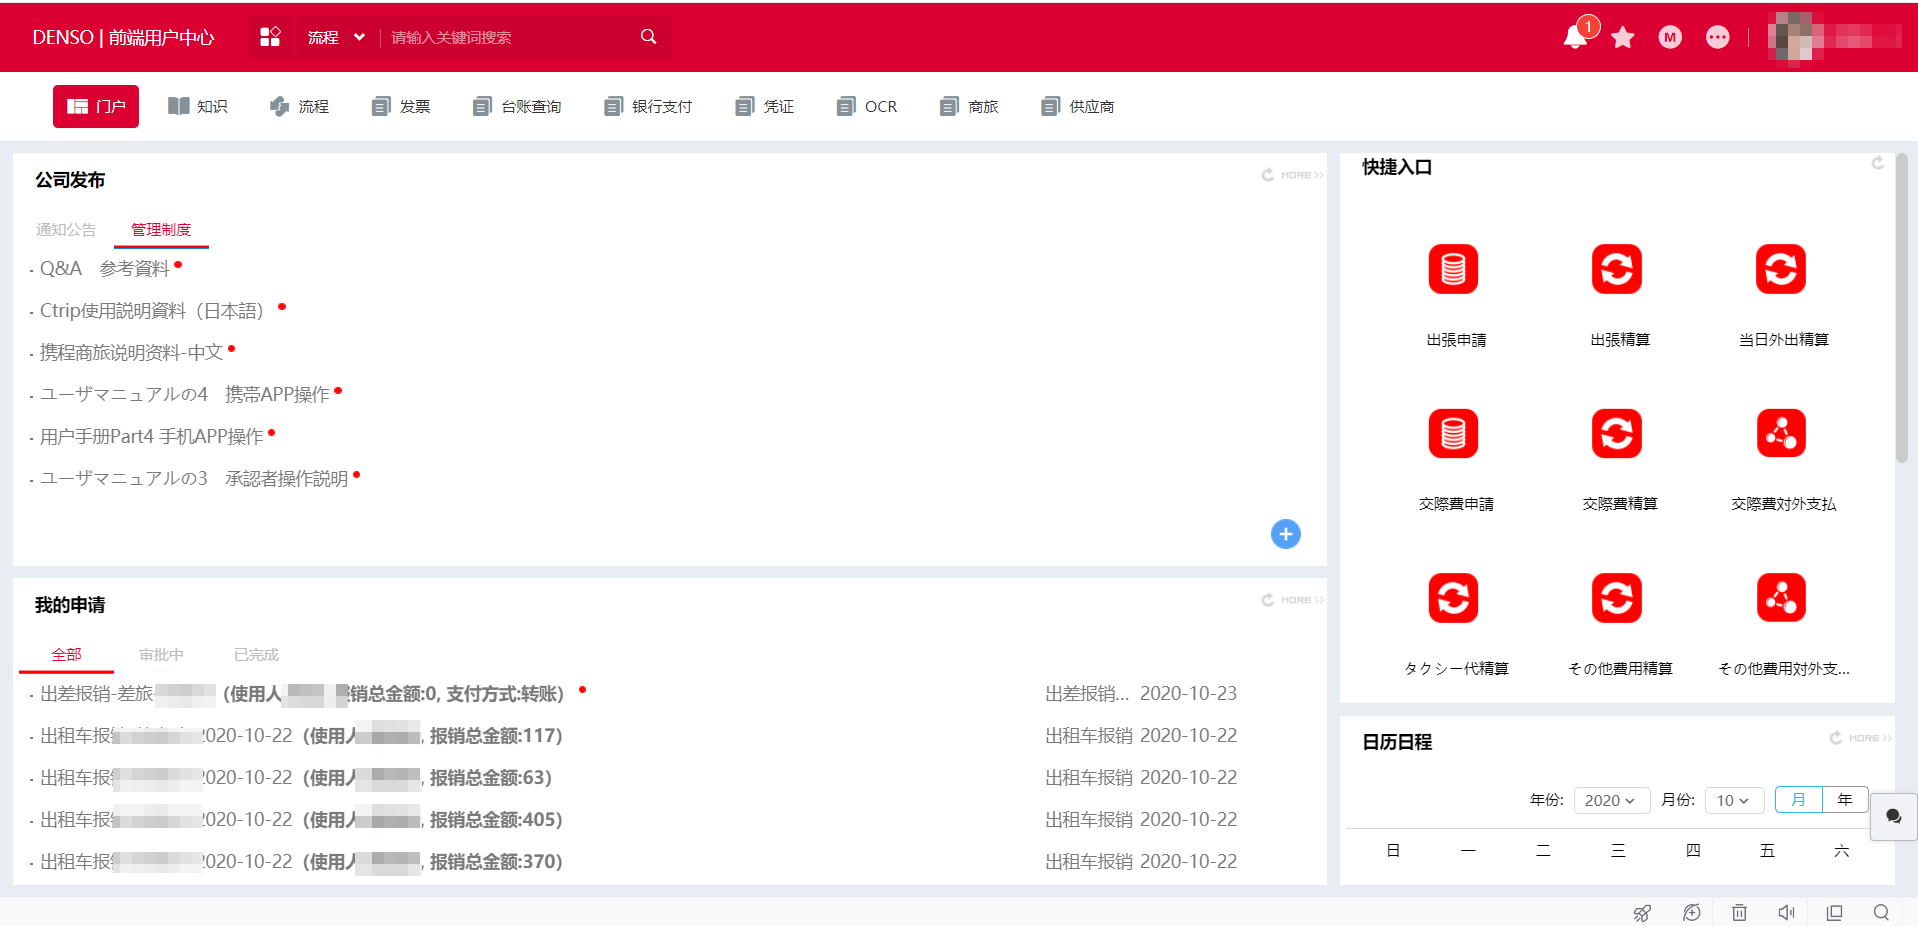Open the 年份 2020 dropdown

(x=1611, y=800)
